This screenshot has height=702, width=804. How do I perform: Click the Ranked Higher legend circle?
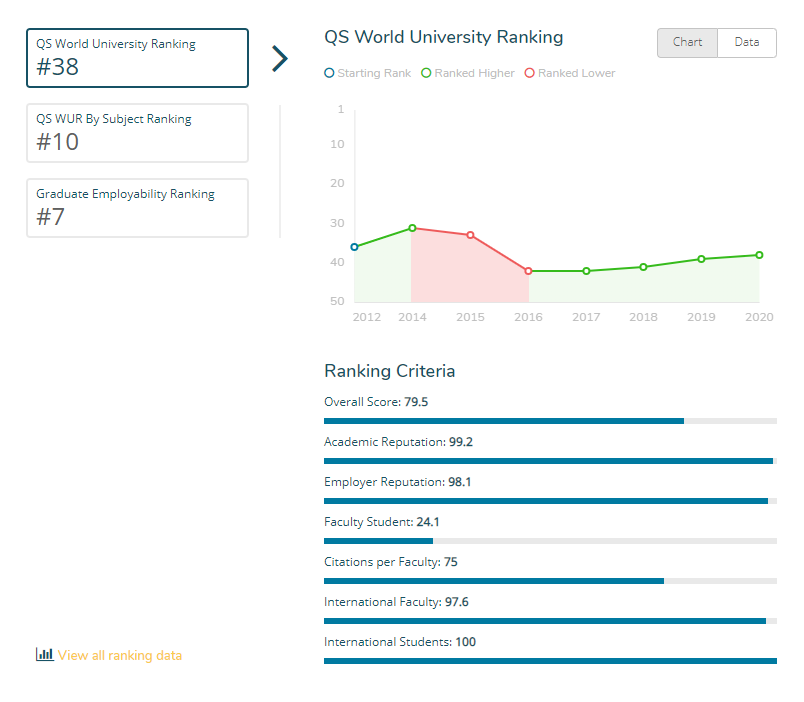click(x=426, y=73)
